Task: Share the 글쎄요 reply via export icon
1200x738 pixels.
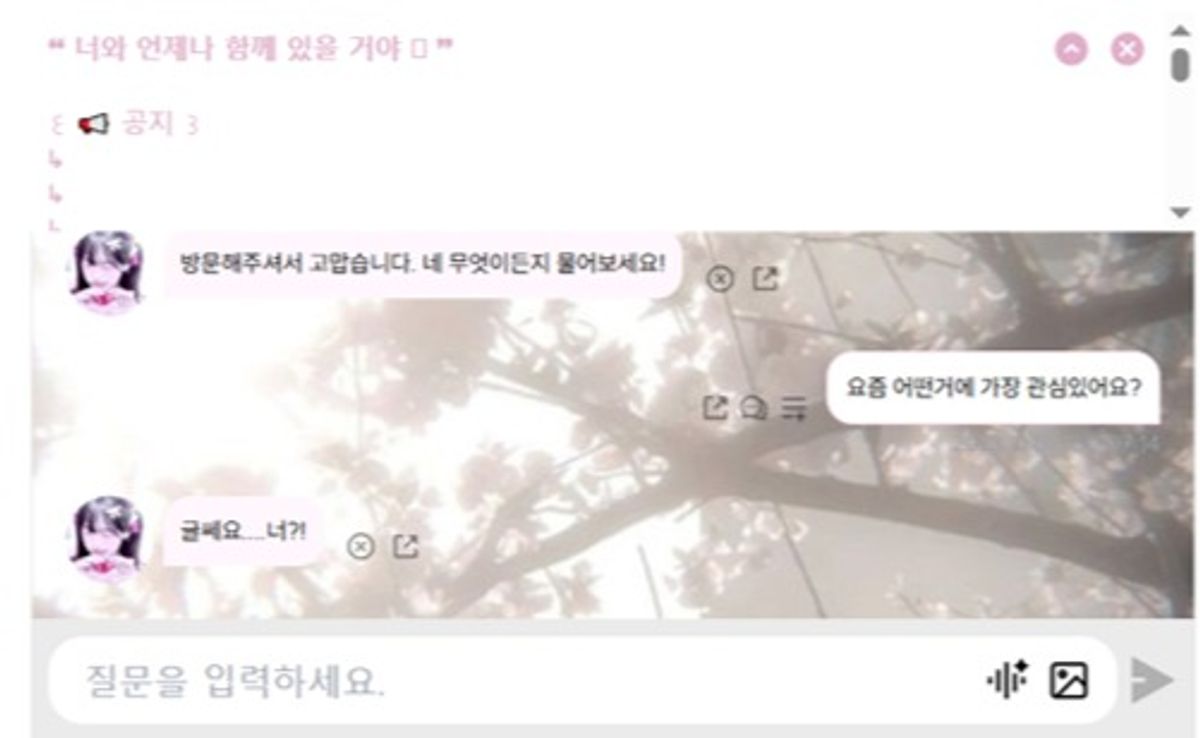Action: click(x=405, y=547)
